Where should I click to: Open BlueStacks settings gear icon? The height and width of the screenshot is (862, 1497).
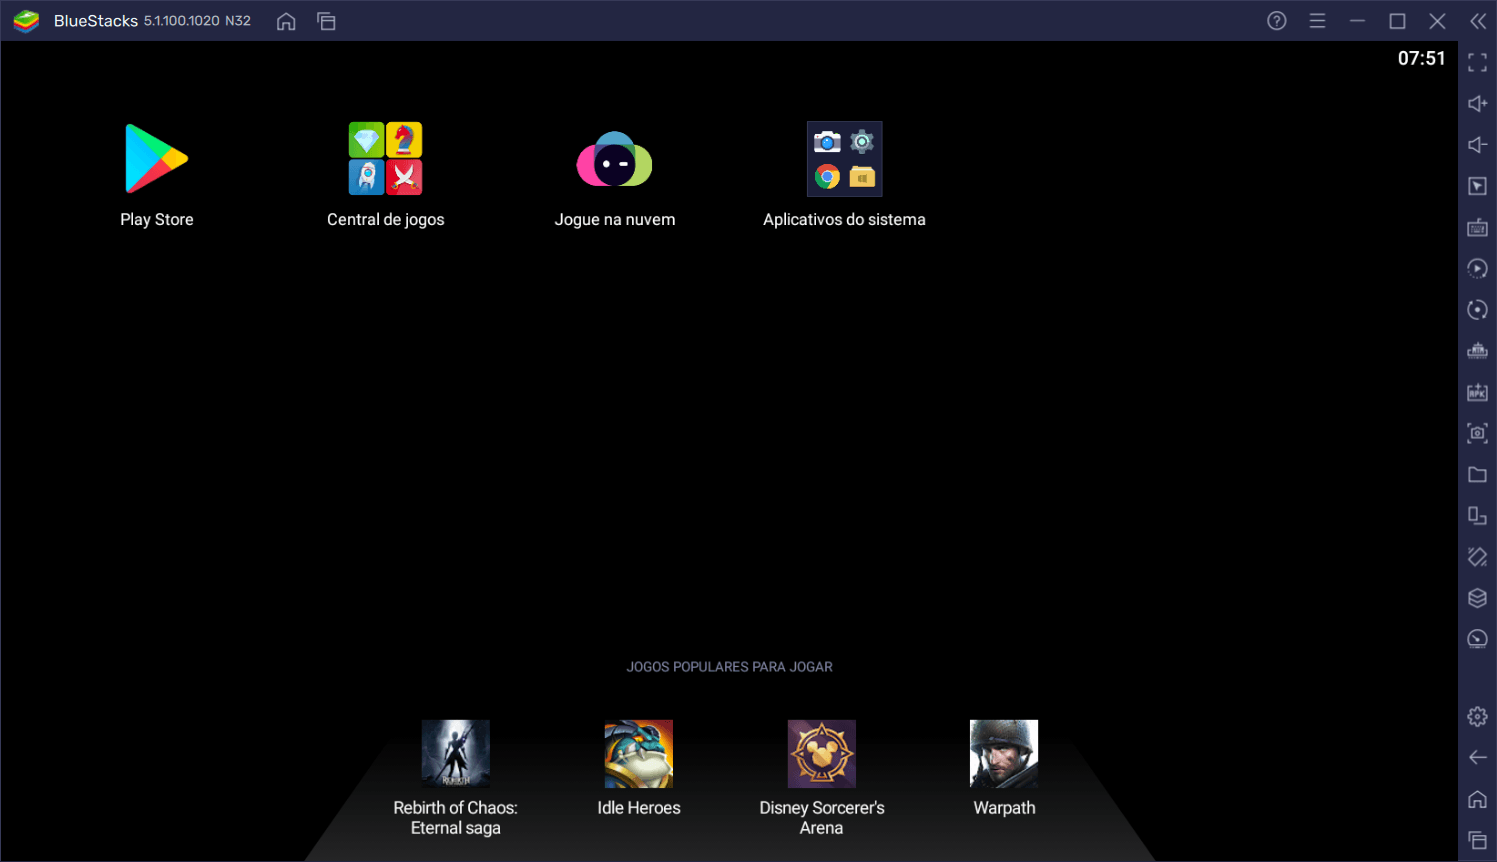1477,716
